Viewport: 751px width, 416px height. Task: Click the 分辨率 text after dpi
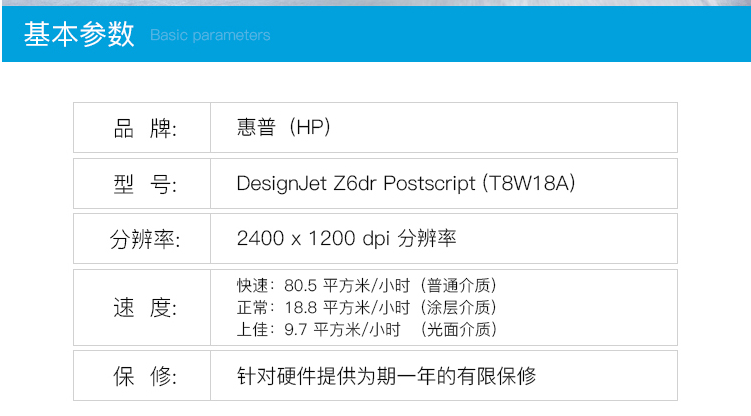[427, 238]
